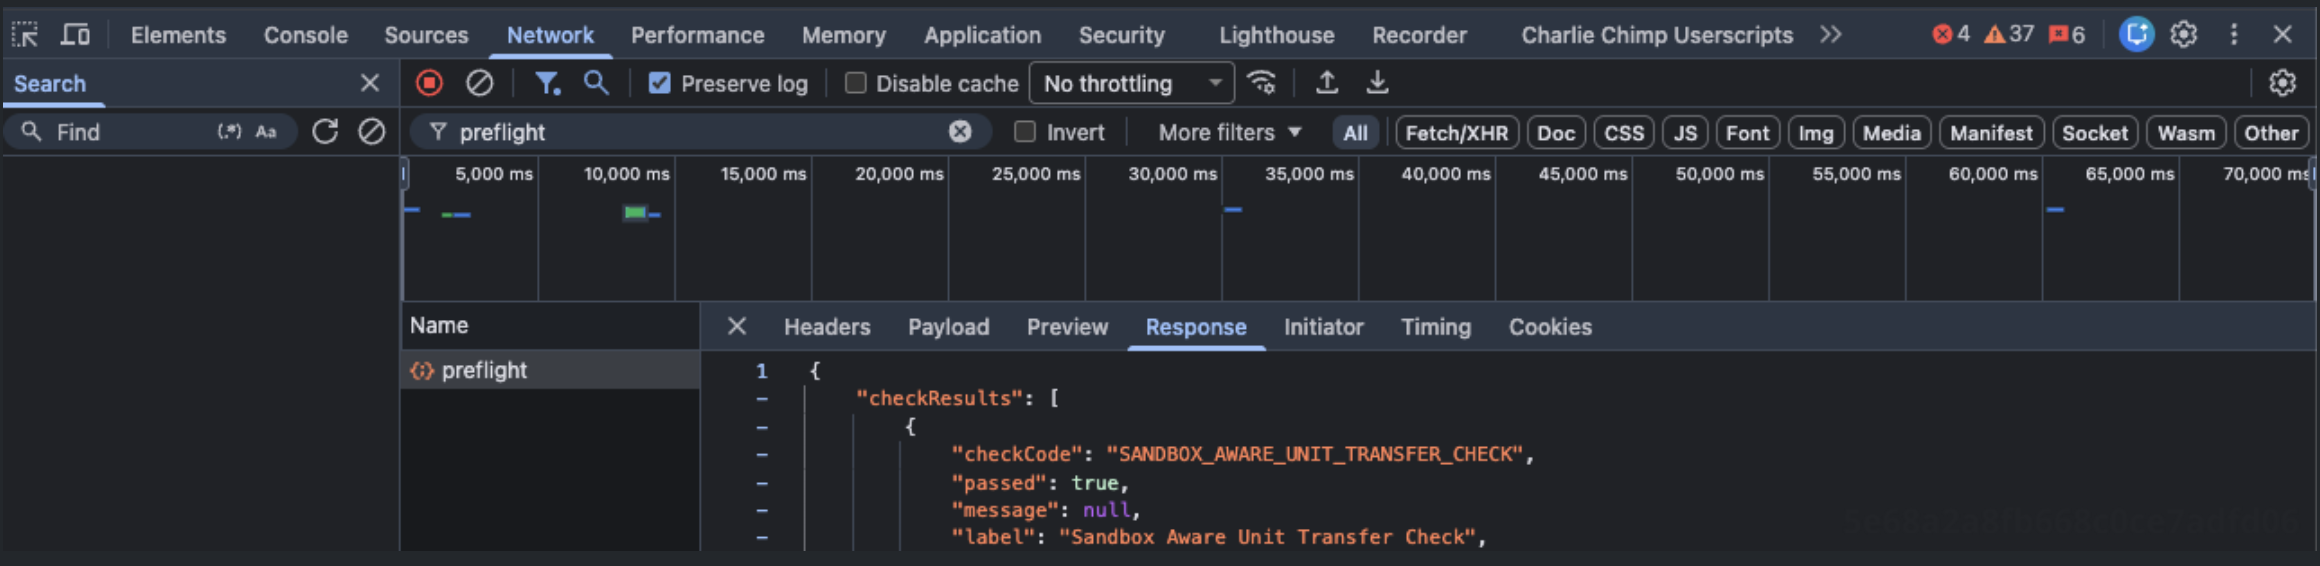Select the preflight request row
Viewport: 2320px width, 566px height.
pyautogui.click(x=550, y=370)
